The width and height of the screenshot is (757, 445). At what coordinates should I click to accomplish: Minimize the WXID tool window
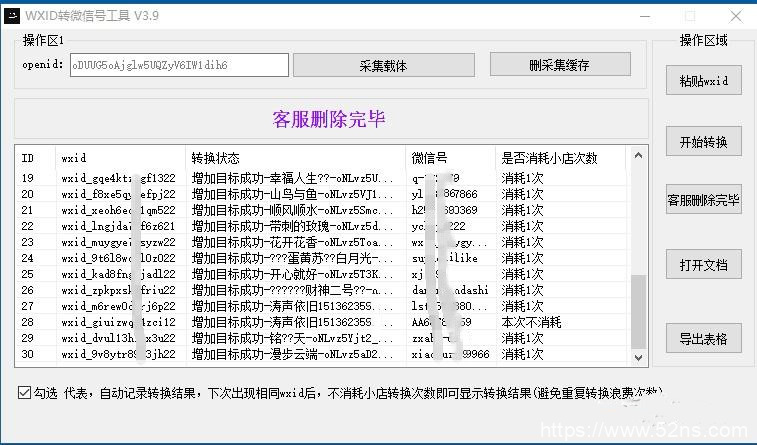pos(645,16)
